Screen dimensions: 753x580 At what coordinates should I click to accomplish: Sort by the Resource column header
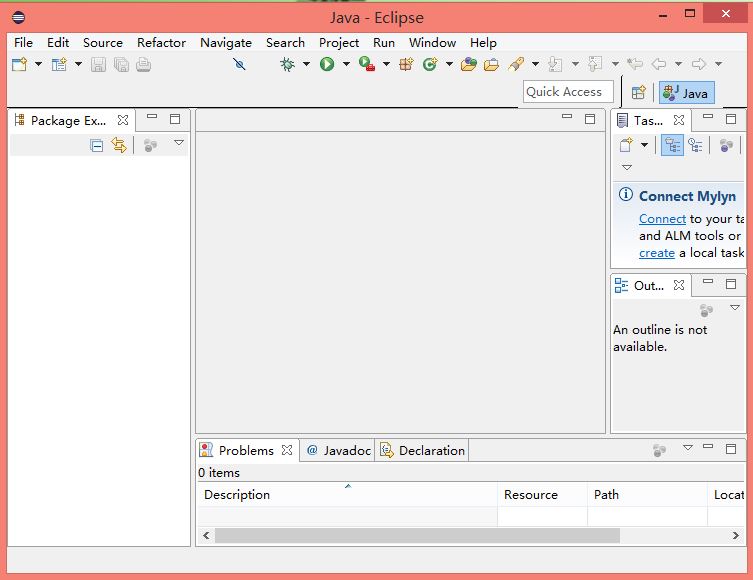coord(543,495)
